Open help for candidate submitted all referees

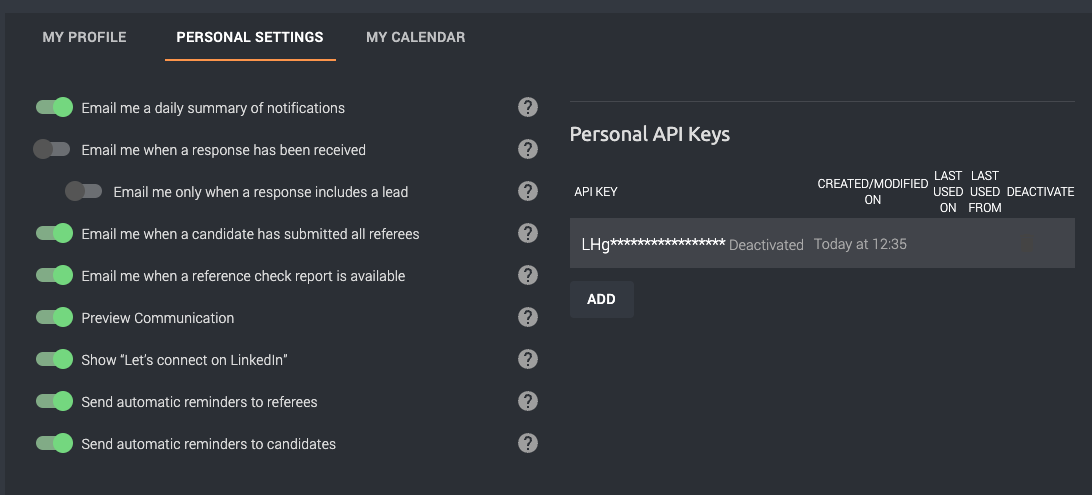point(528,233)
